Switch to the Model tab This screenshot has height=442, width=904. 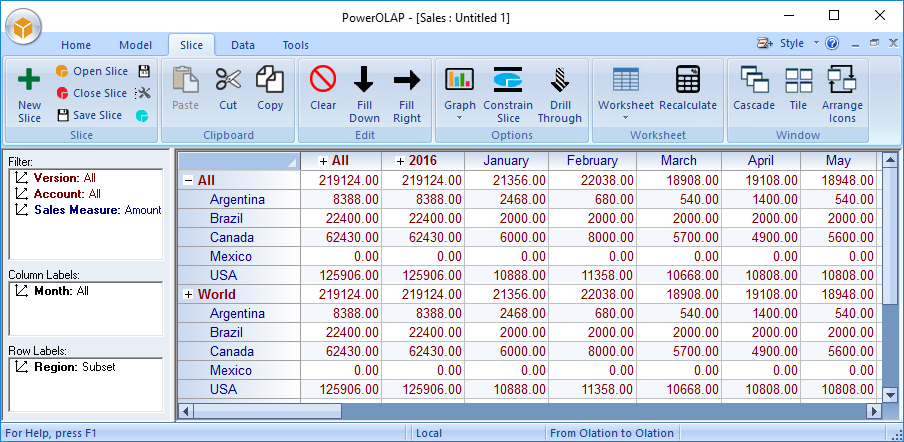[x=135, y=45]
